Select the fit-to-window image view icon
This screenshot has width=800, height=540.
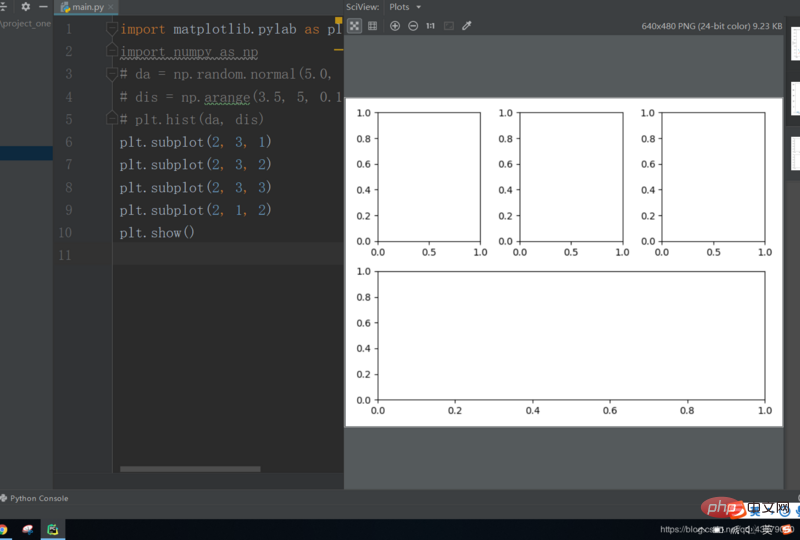coord(354,26)
